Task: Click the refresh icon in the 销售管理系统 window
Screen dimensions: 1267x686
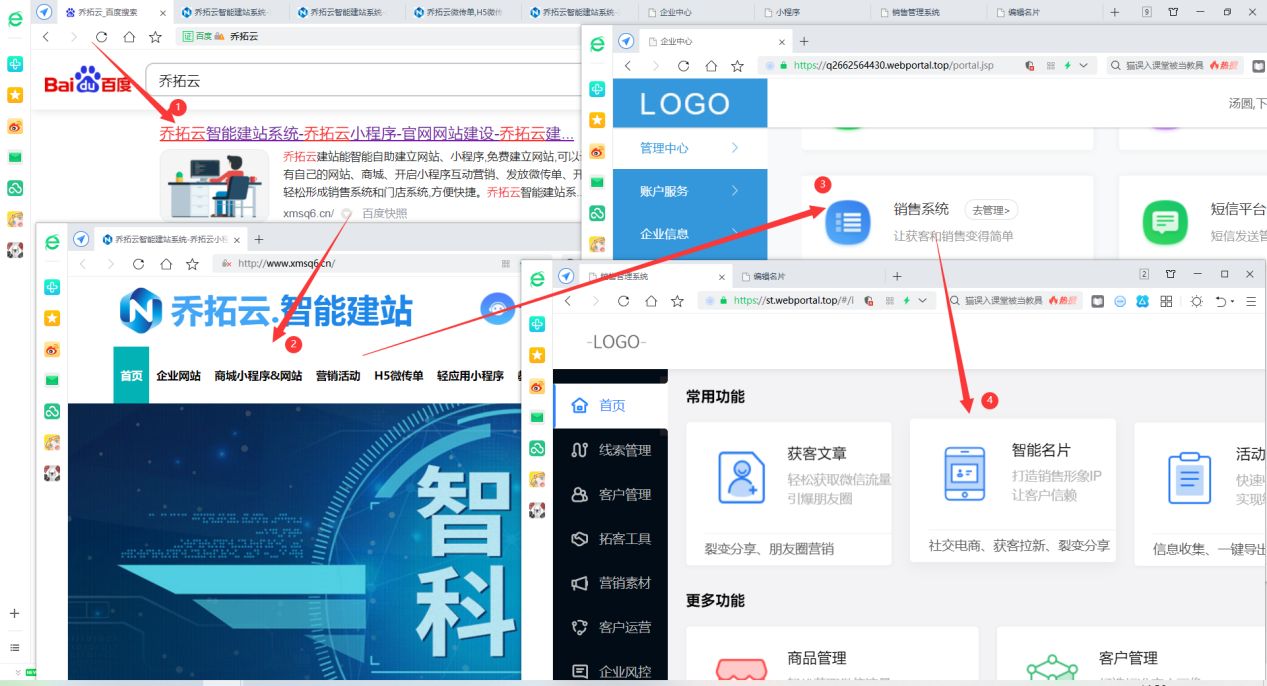Action: tap(624, 300)
